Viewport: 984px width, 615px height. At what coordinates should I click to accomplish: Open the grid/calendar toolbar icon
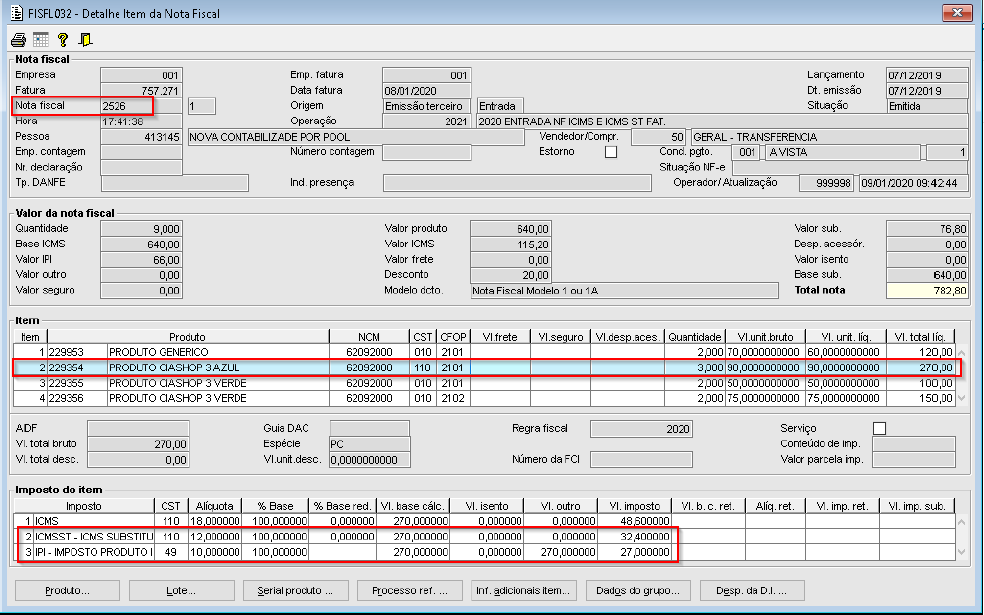40,40
